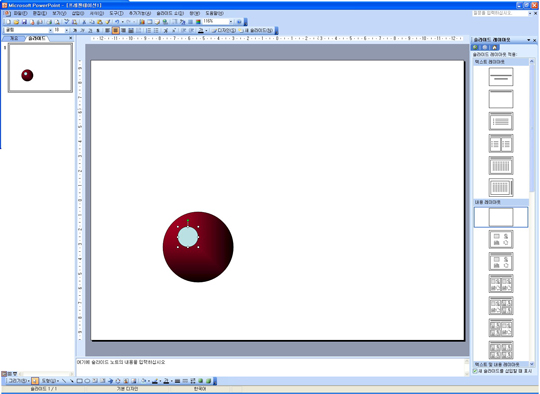Click the question input box
Viewport: 540px width, 394px height.
click(500, 13)
